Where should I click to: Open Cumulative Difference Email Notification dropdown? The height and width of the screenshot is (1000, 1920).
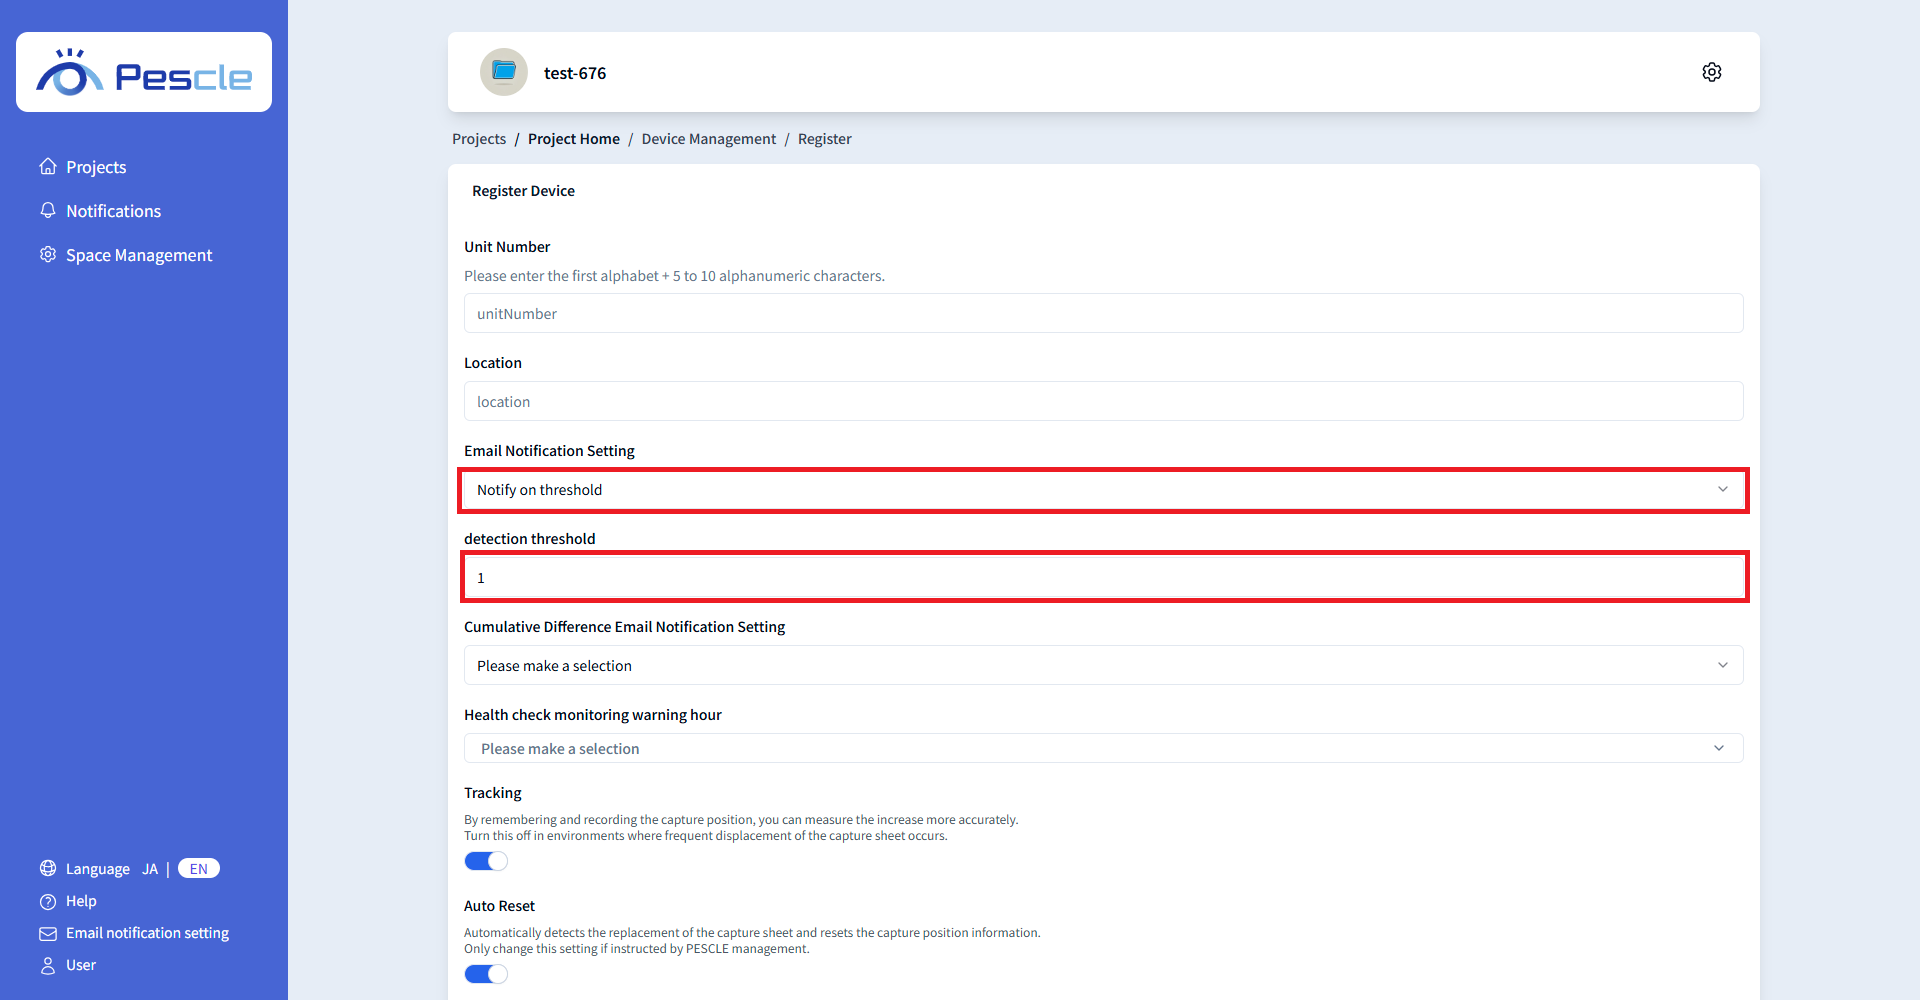pyautogui.click(x=1103, y=666)
